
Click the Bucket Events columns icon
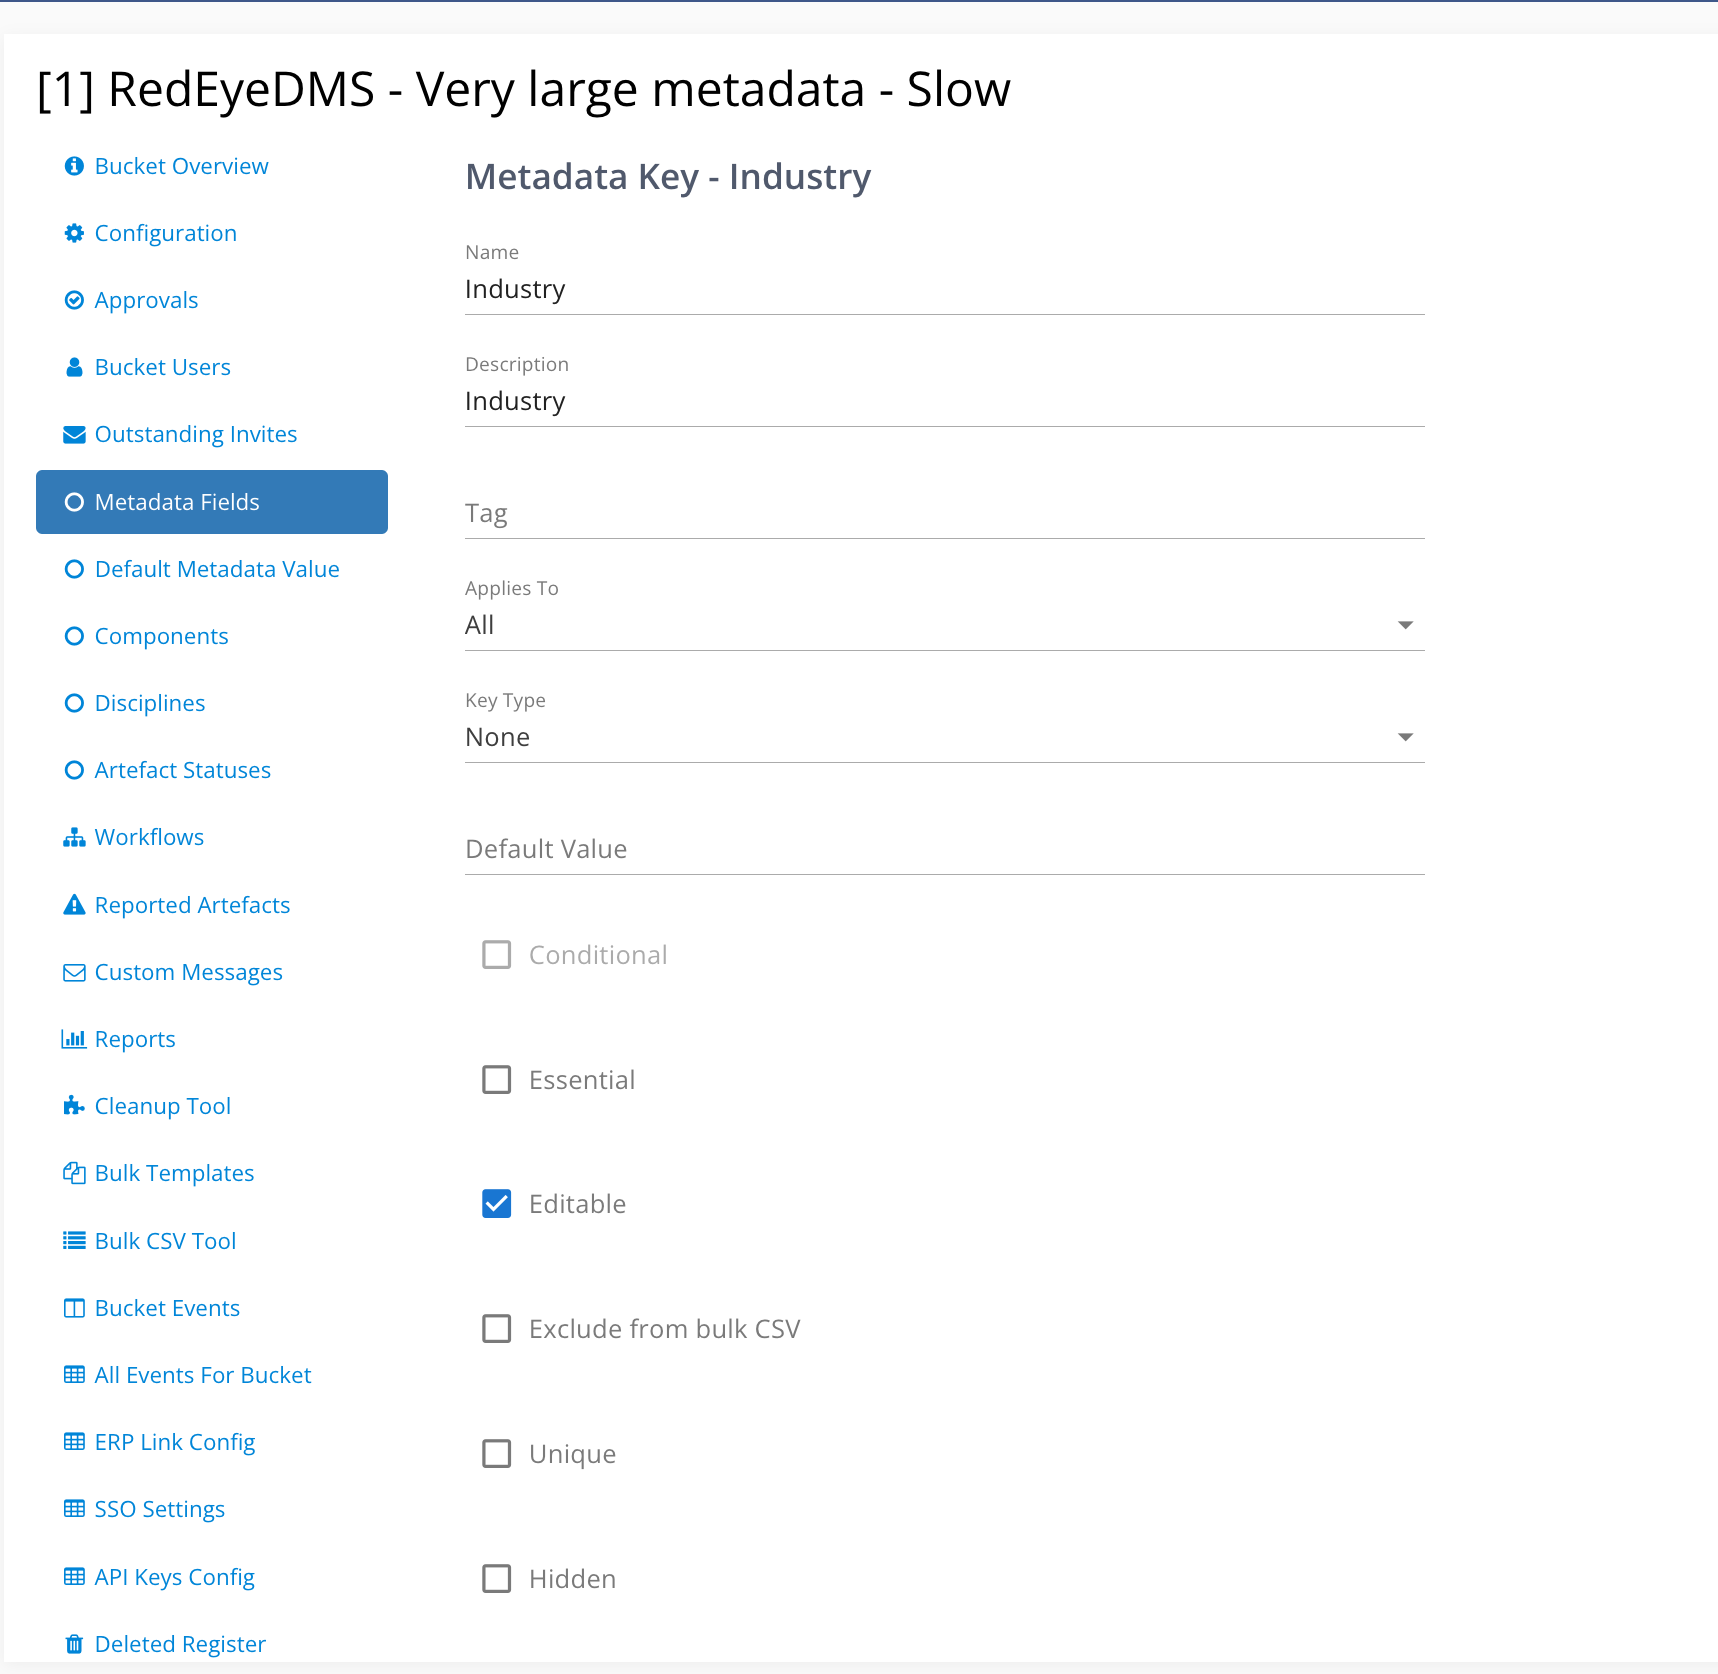click(74, 1308)
